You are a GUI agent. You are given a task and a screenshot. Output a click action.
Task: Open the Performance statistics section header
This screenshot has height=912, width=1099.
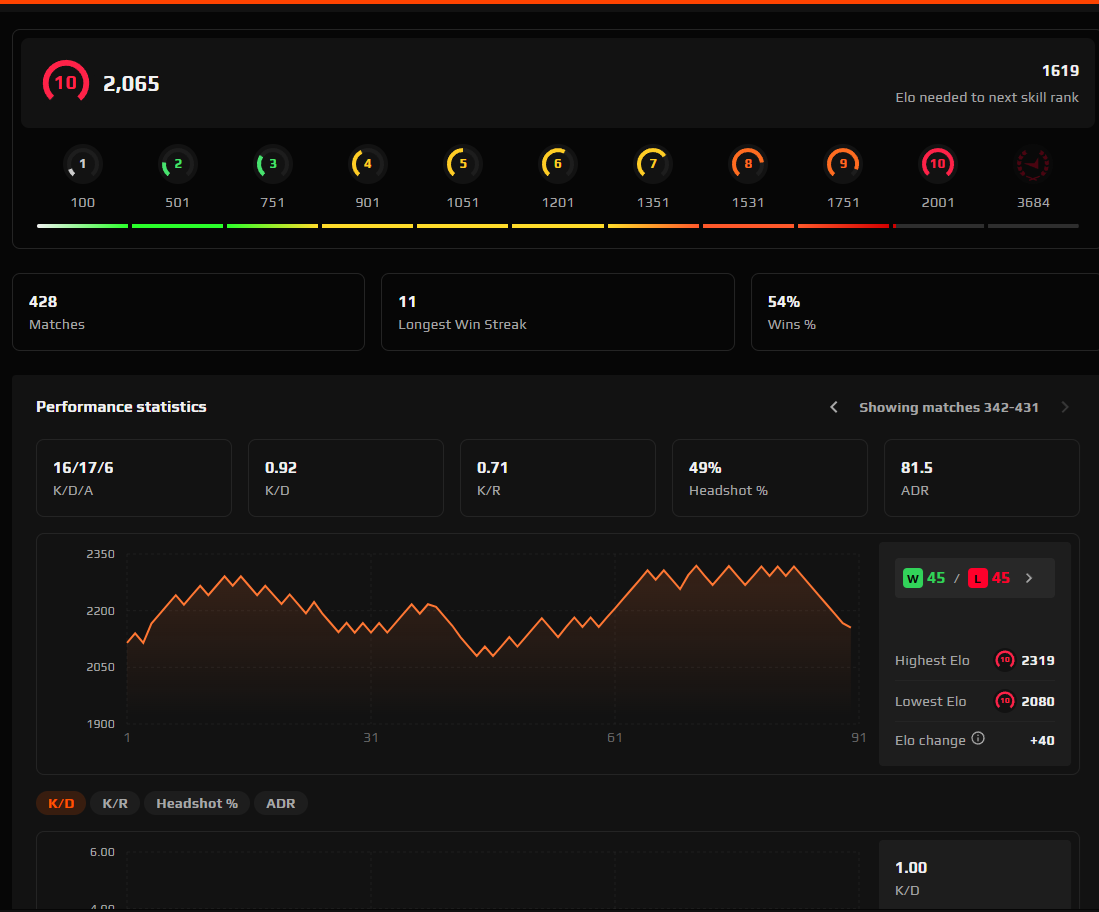(x=121, y=407)
